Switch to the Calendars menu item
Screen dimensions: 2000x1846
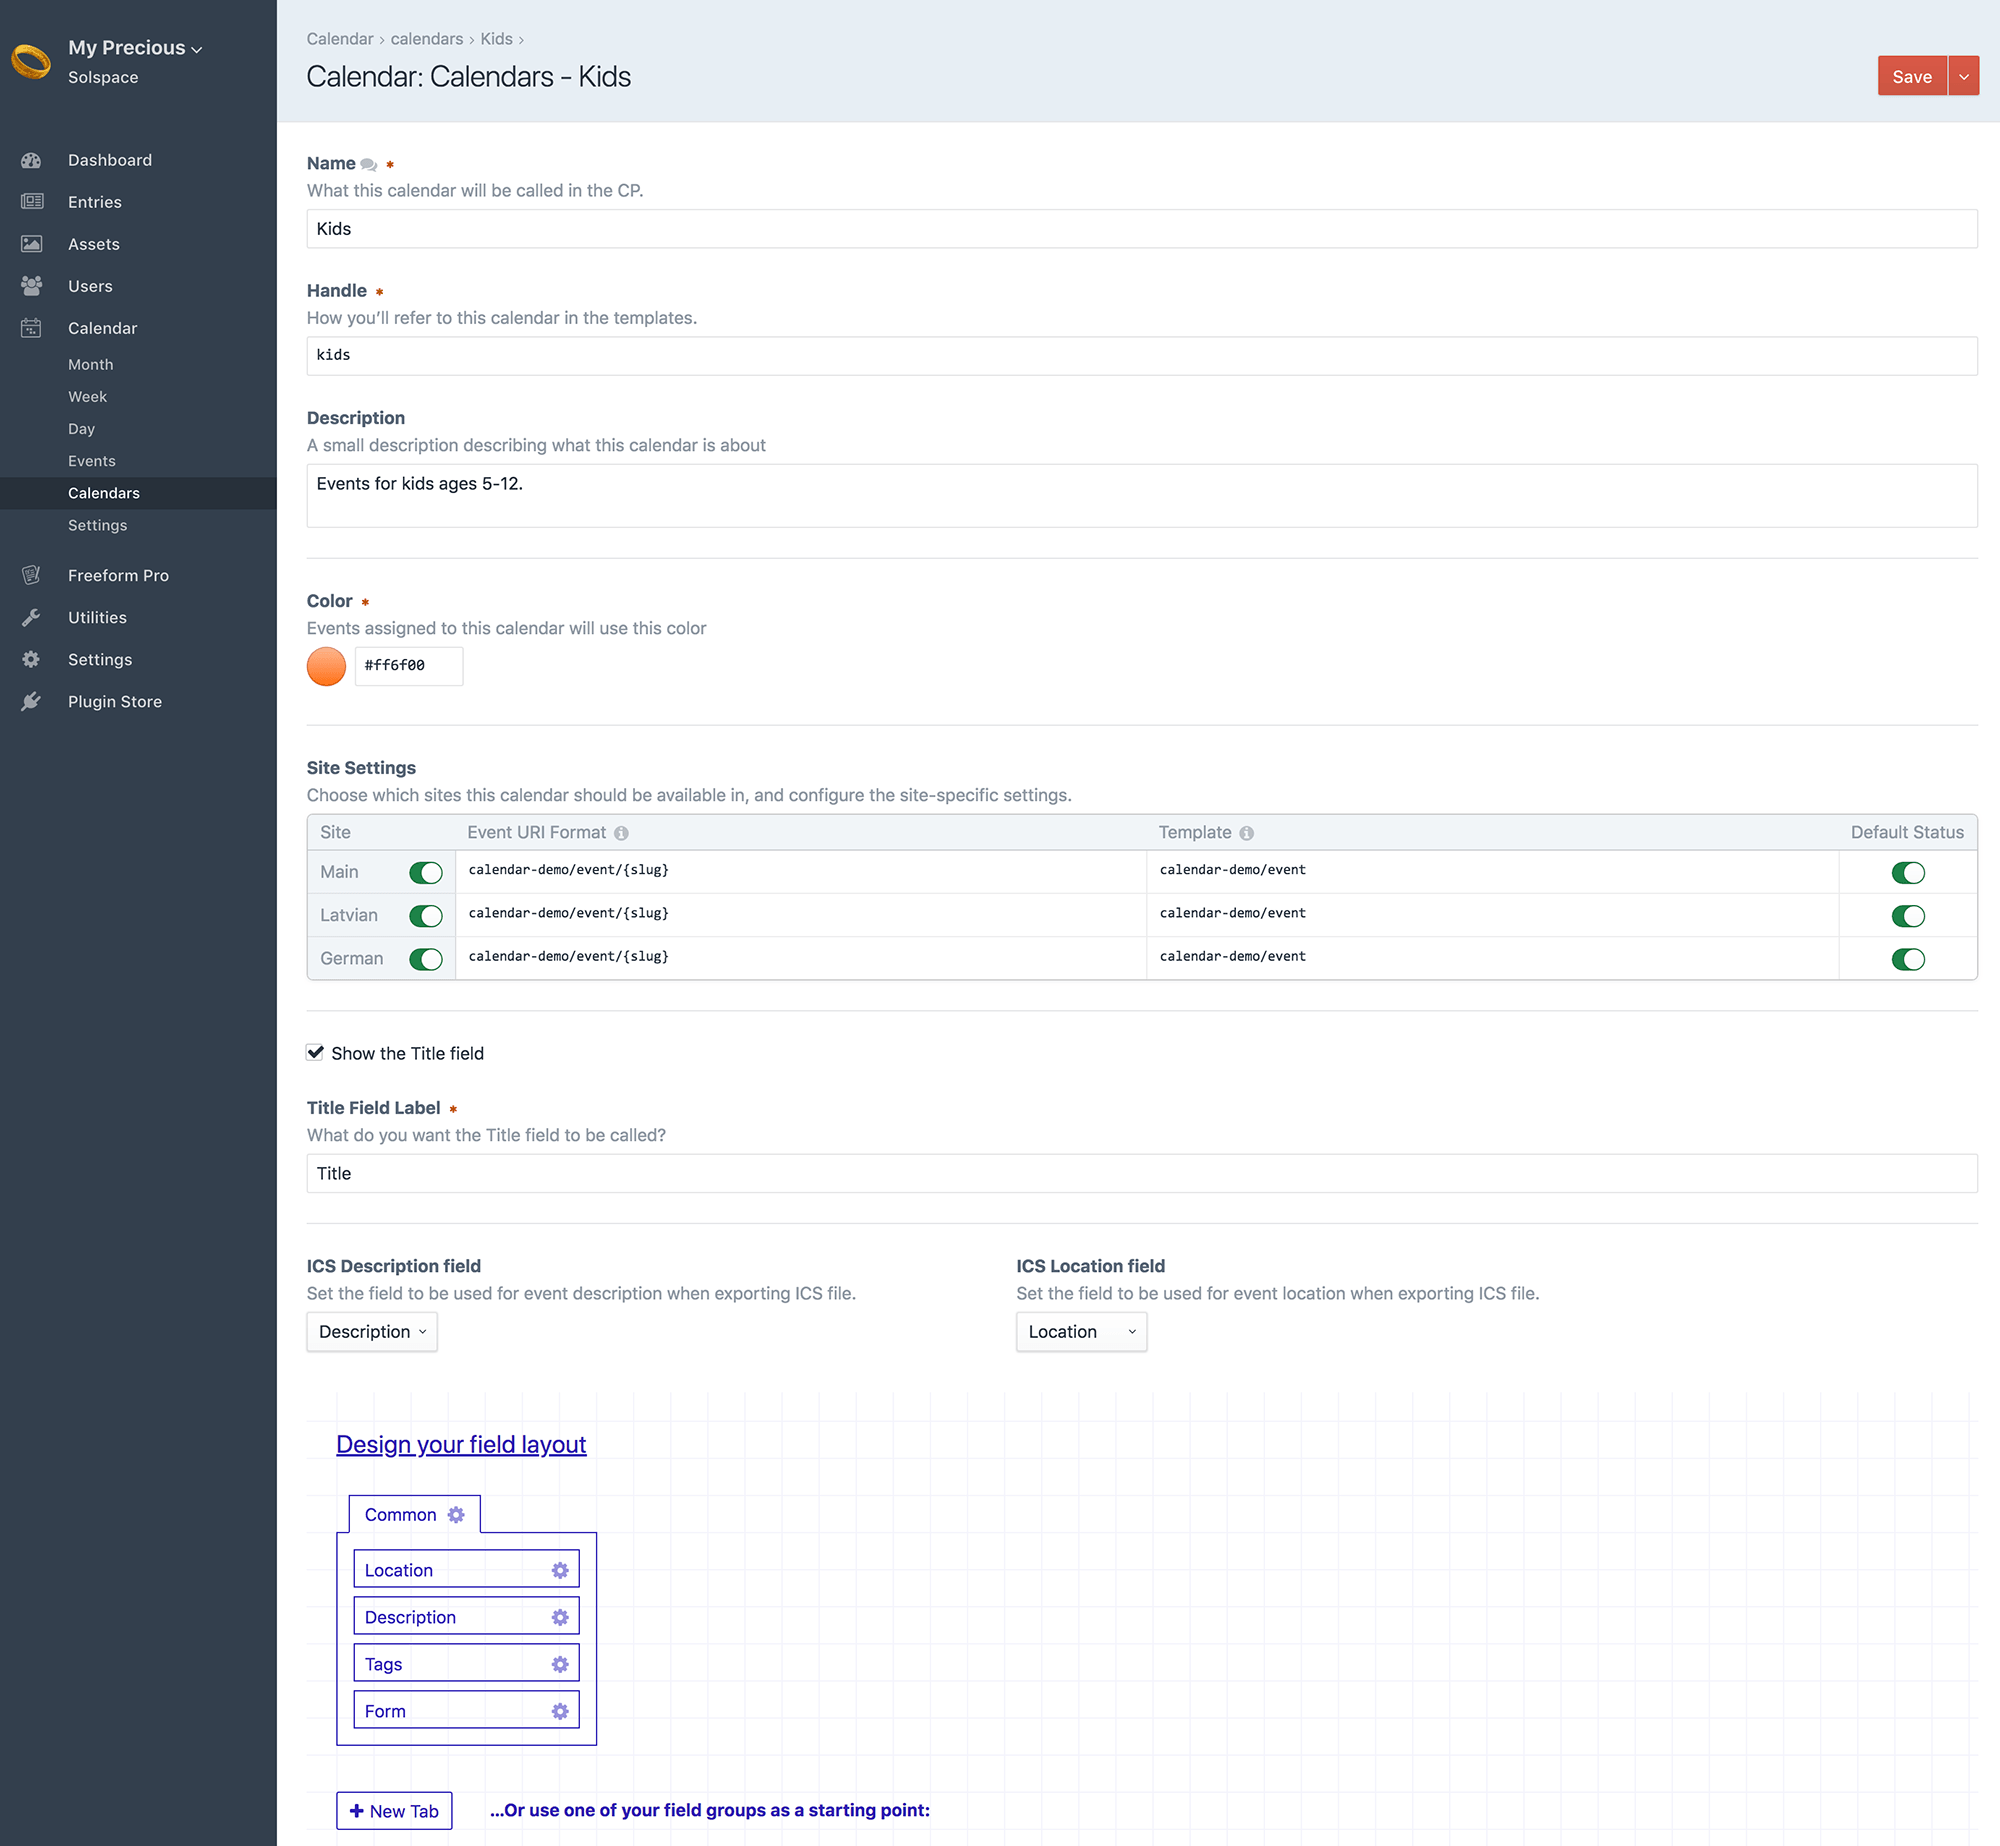105,491
